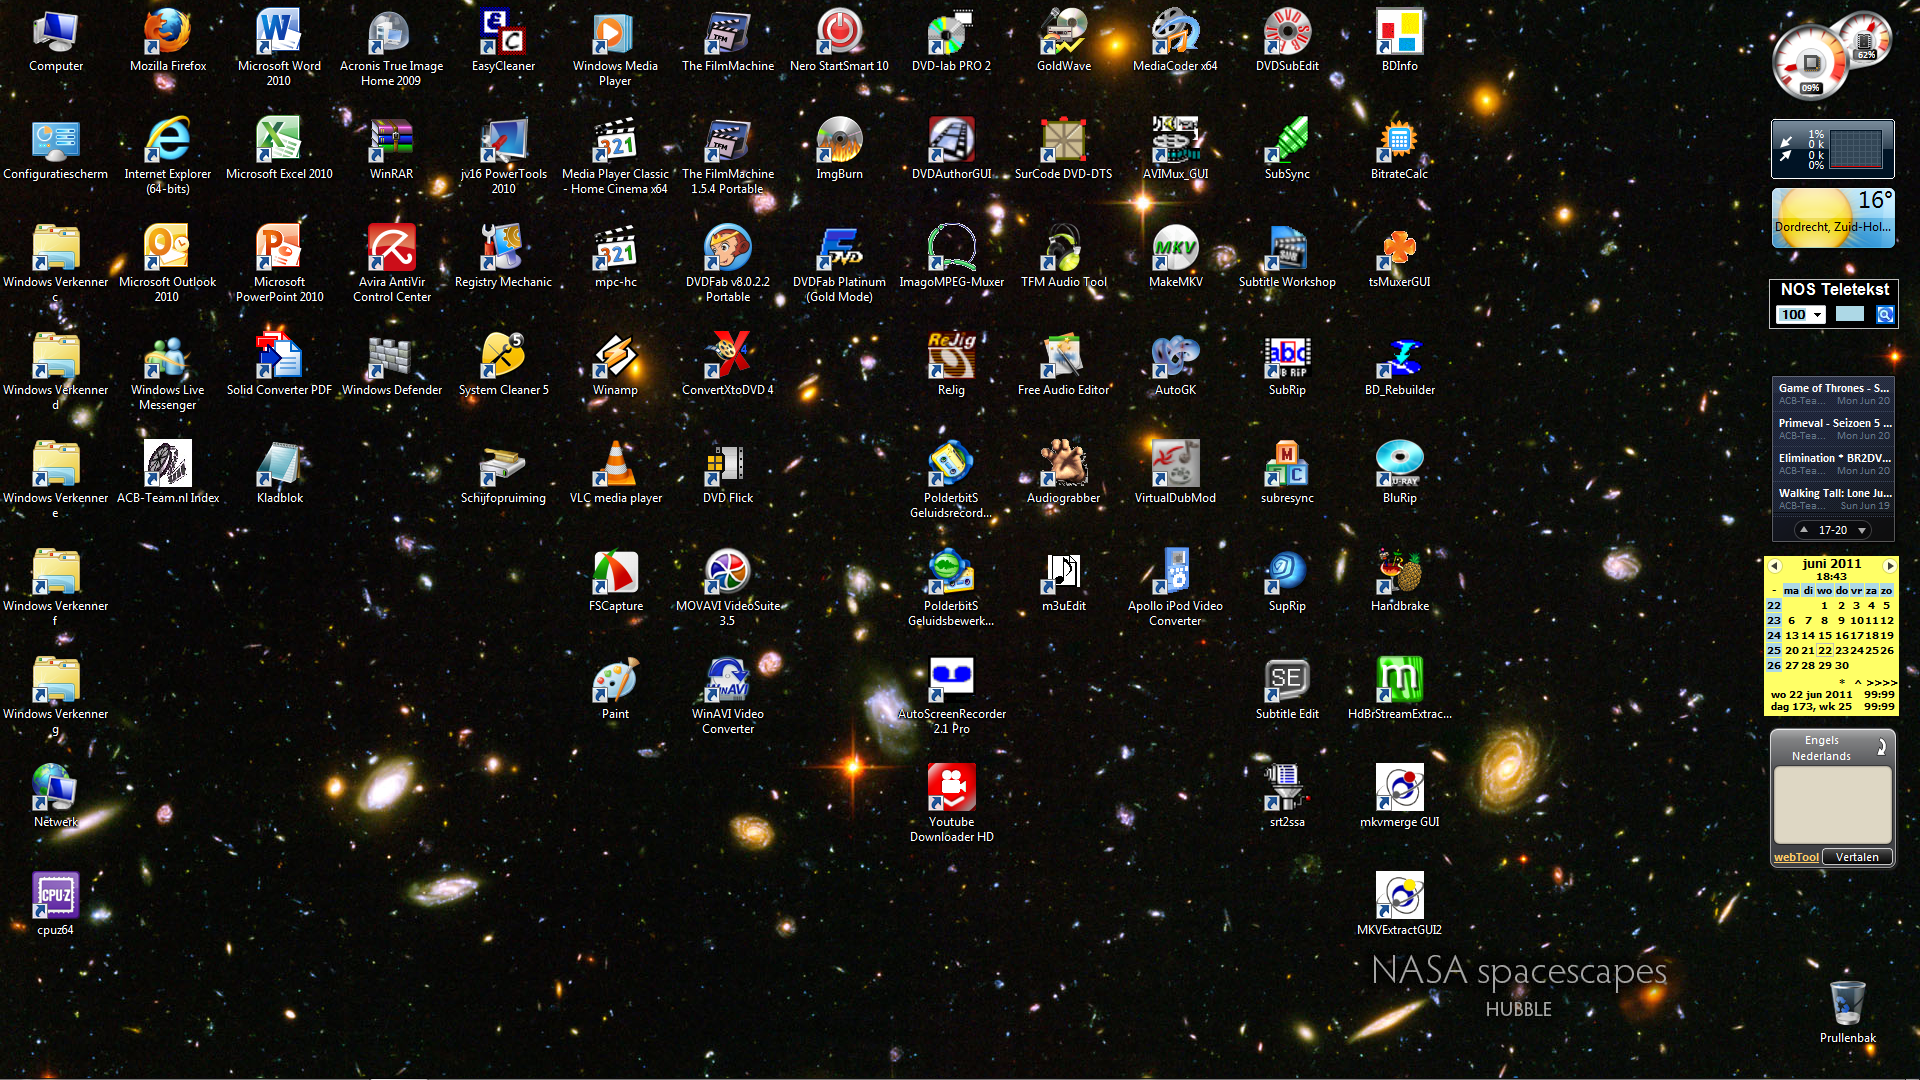Select the DVDSubEdit icon
Screen dimensions: 1920x1080
[1287, 41]
